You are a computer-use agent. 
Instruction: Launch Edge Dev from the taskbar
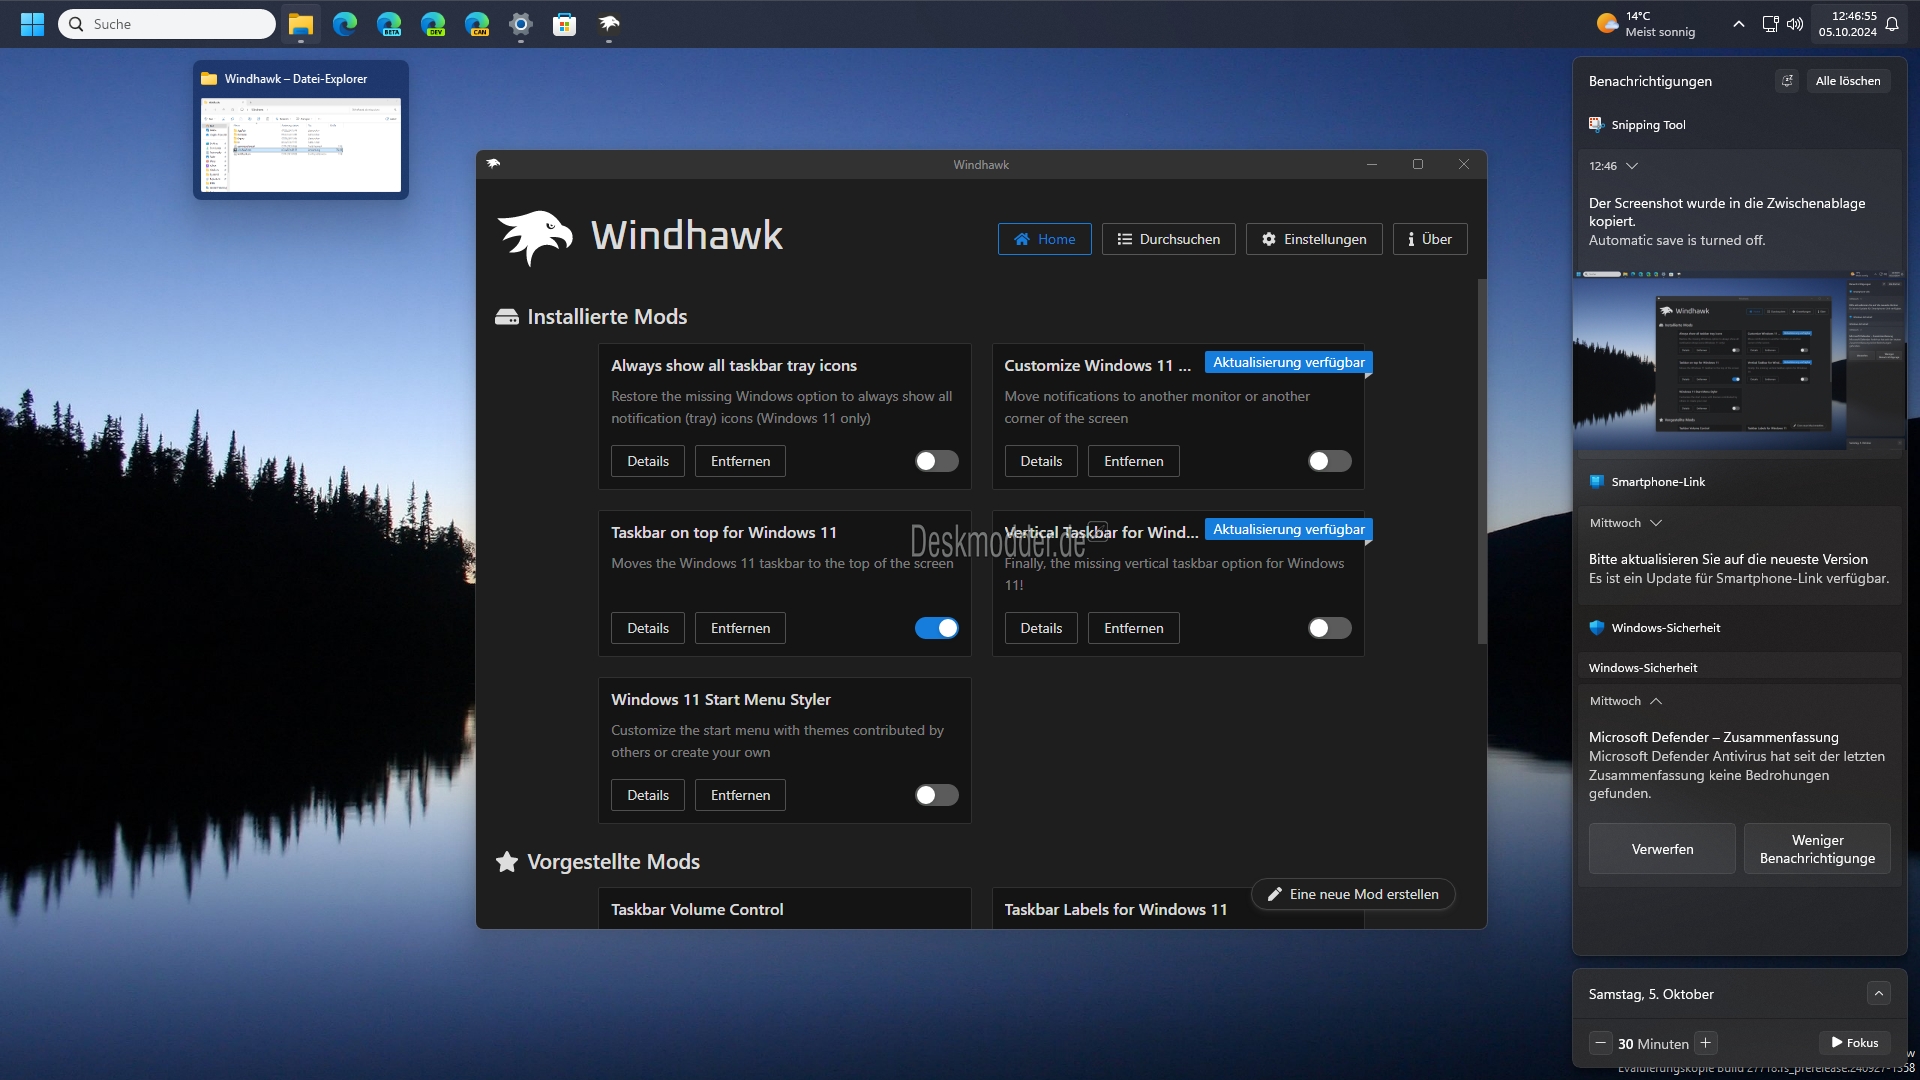[433, 24]
